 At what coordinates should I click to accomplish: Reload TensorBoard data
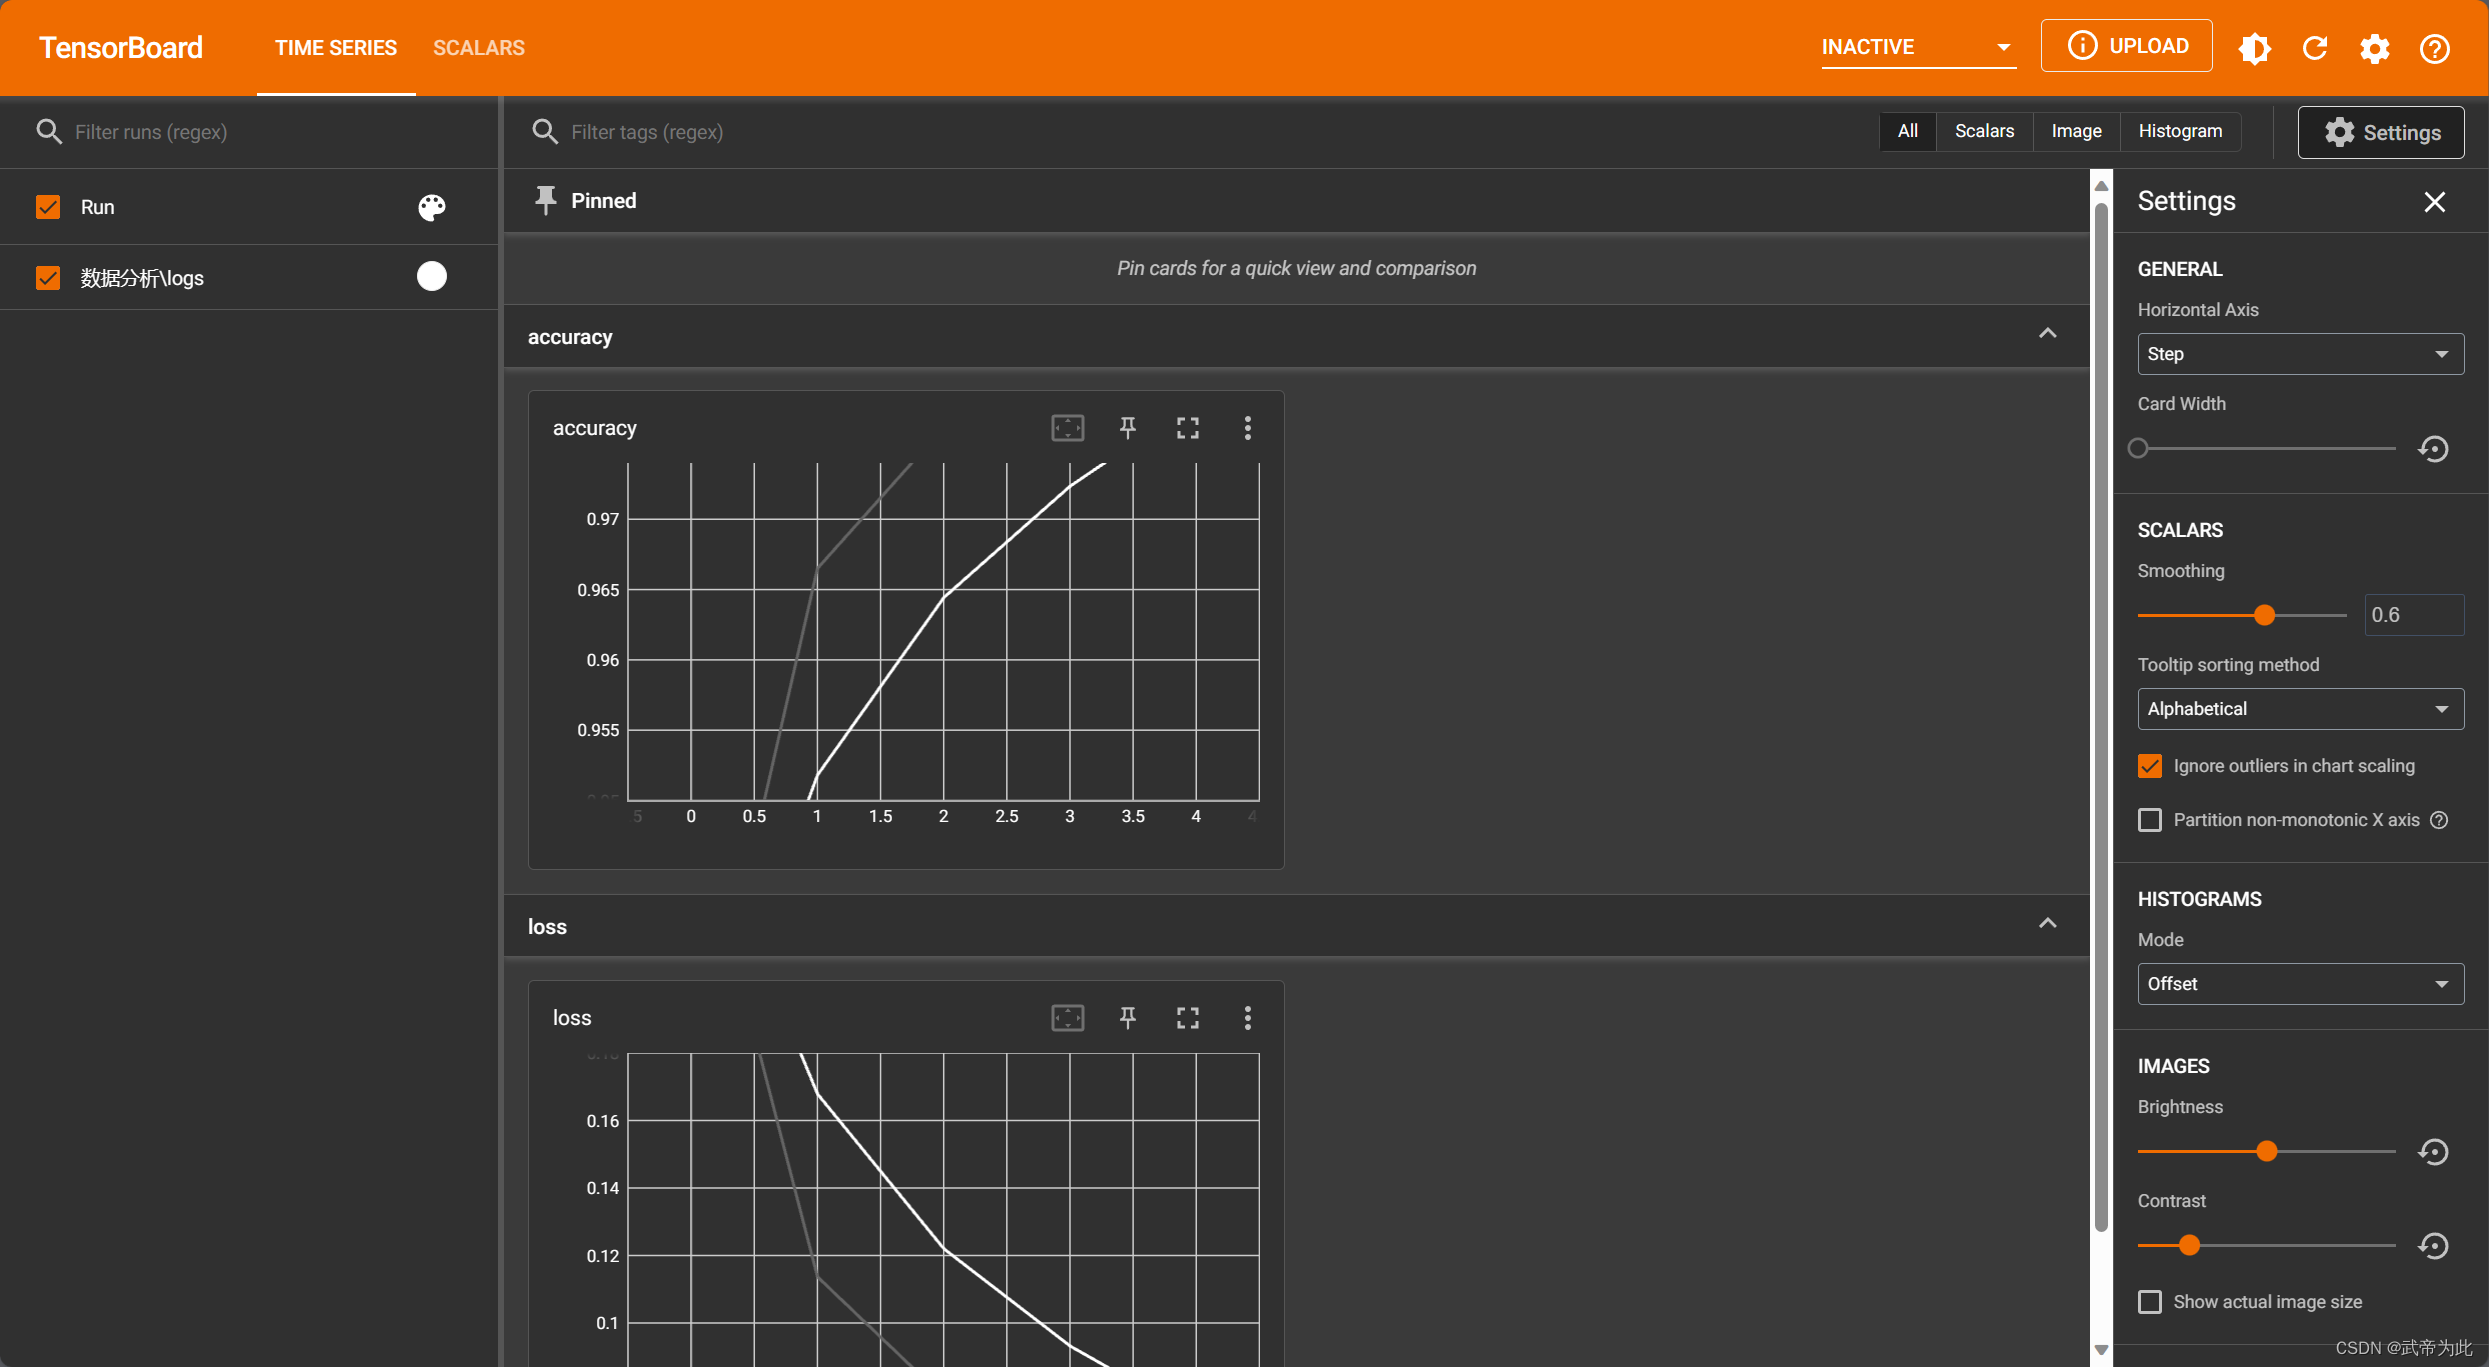click(x=2315, y=48)
